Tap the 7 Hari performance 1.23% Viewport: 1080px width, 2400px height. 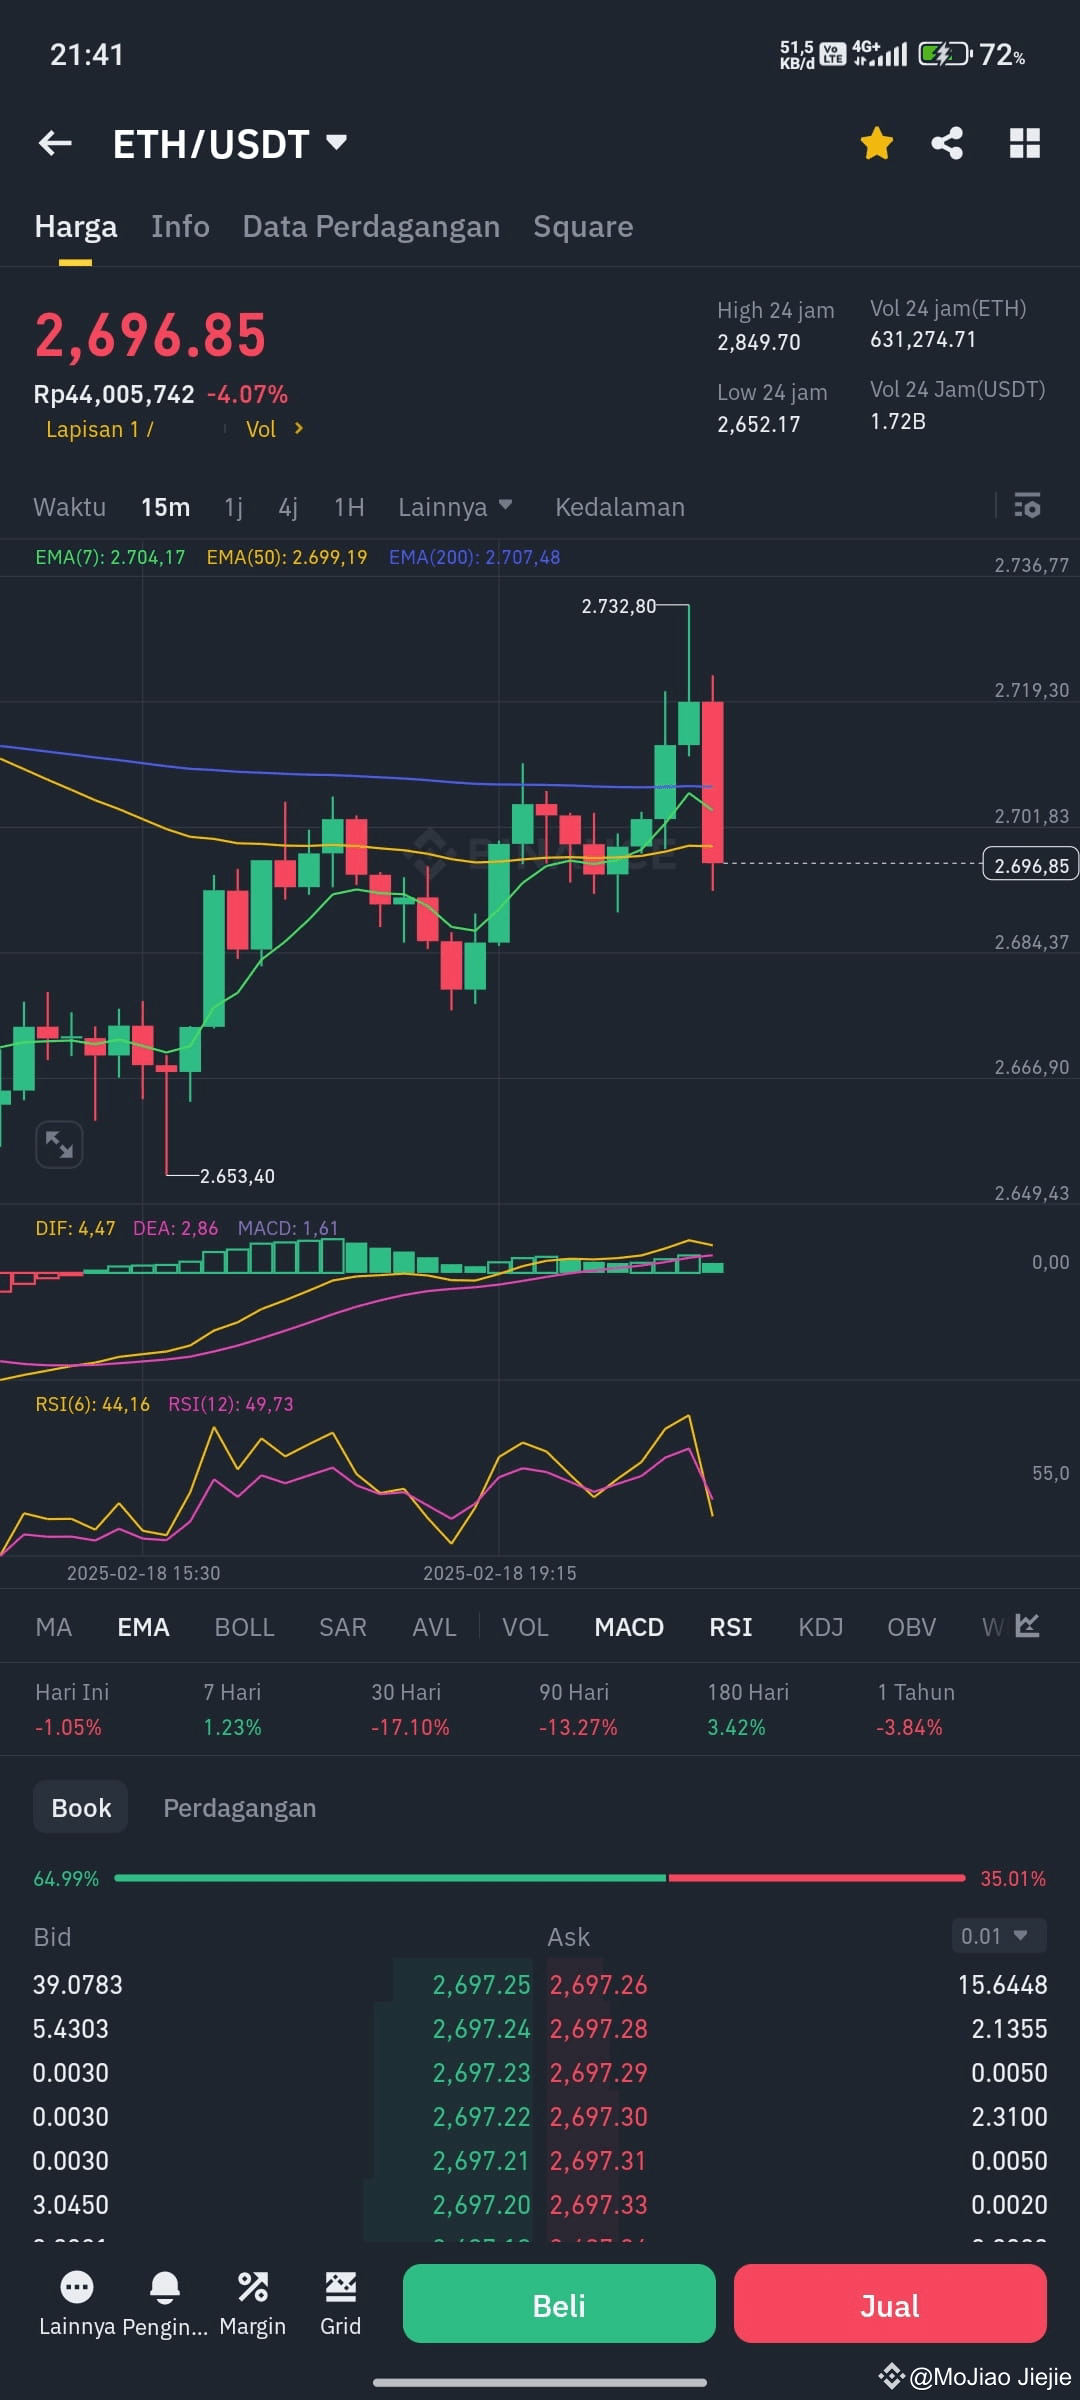pos(232,1727)
